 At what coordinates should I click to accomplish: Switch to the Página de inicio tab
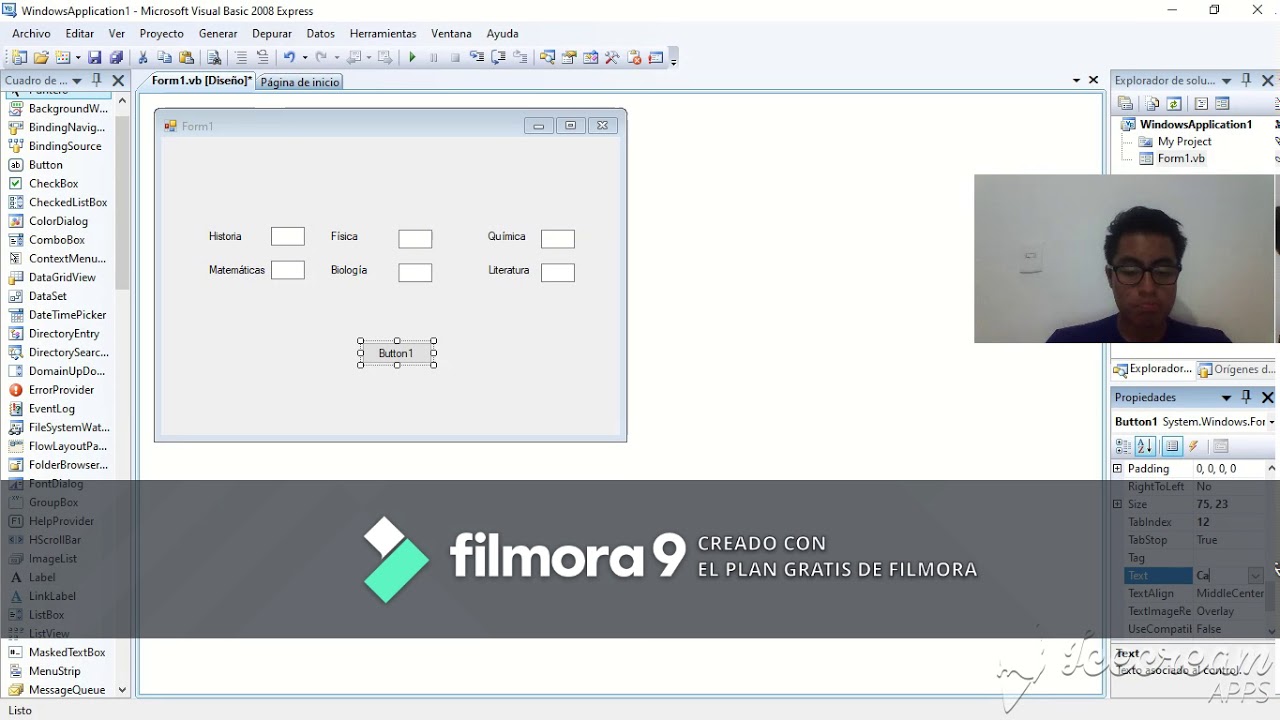click(x=300, y=82)
